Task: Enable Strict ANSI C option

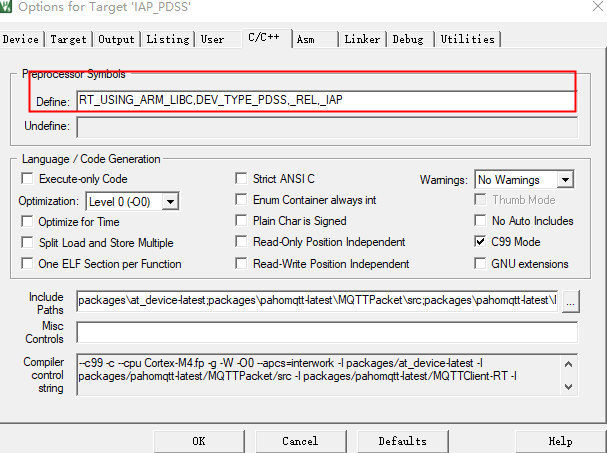Action: (x=241, y=178)
